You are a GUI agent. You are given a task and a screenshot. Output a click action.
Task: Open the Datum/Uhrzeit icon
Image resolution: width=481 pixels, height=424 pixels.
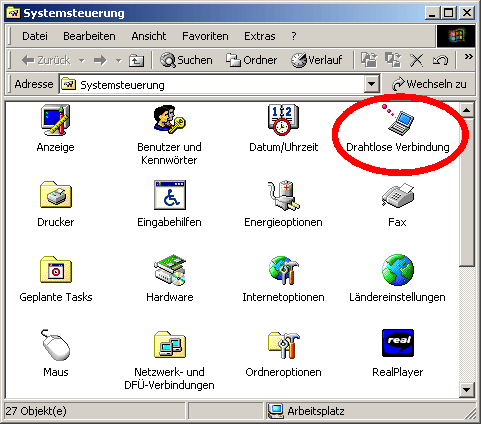(283, 119)
